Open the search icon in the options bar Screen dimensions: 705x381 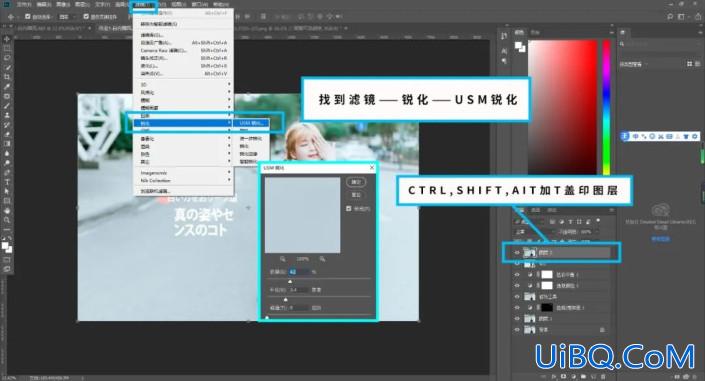[x=670, y=17]
